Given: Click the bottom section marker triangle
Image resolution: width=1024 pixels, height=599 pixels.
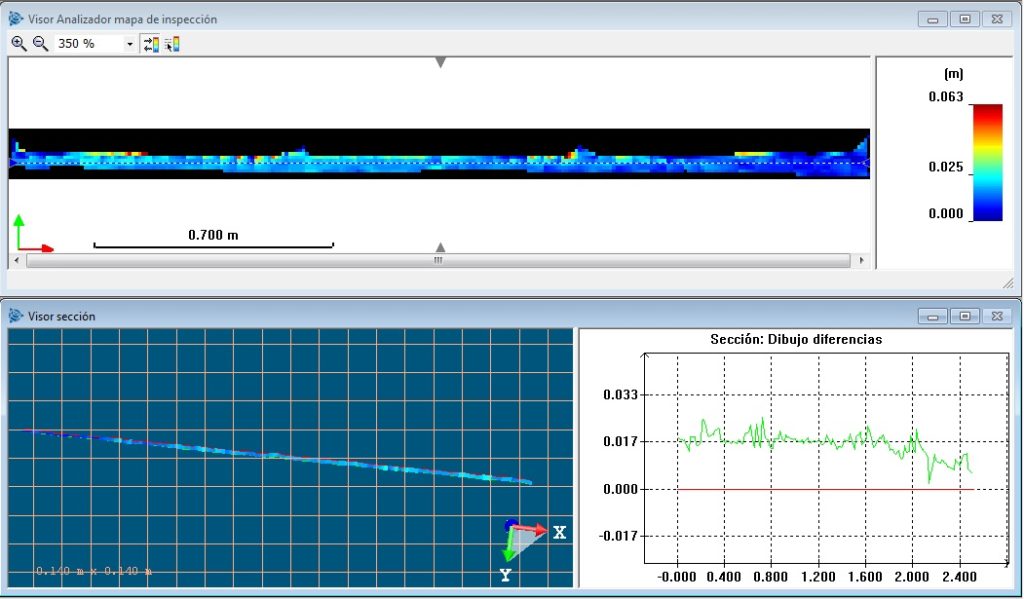Looking at the screenshot, I should [x=440, y=247].
